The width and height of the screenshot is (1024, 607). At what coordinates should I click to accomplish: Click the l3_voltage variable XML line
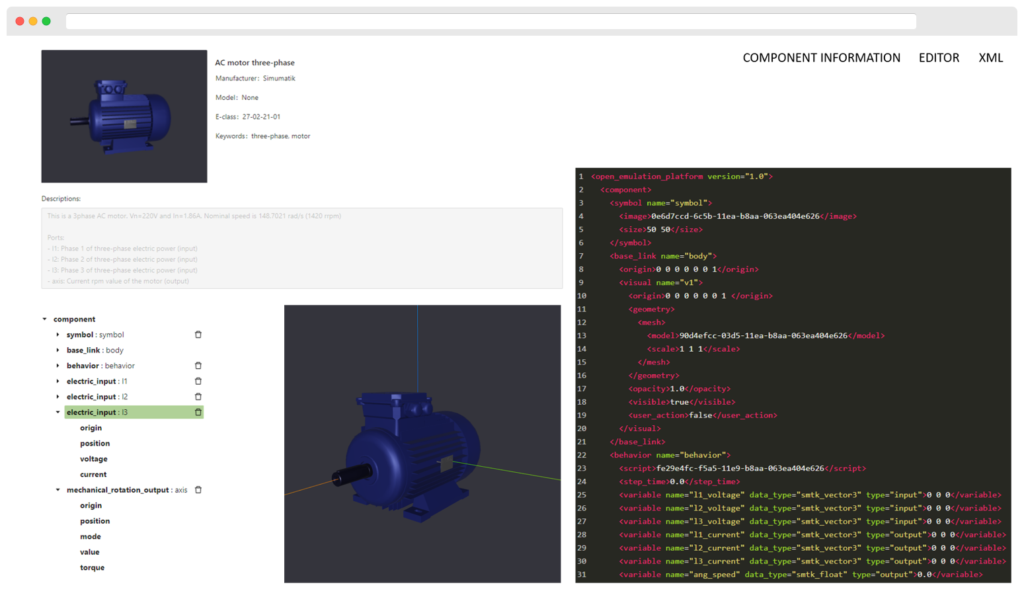(x=810, y=521)
